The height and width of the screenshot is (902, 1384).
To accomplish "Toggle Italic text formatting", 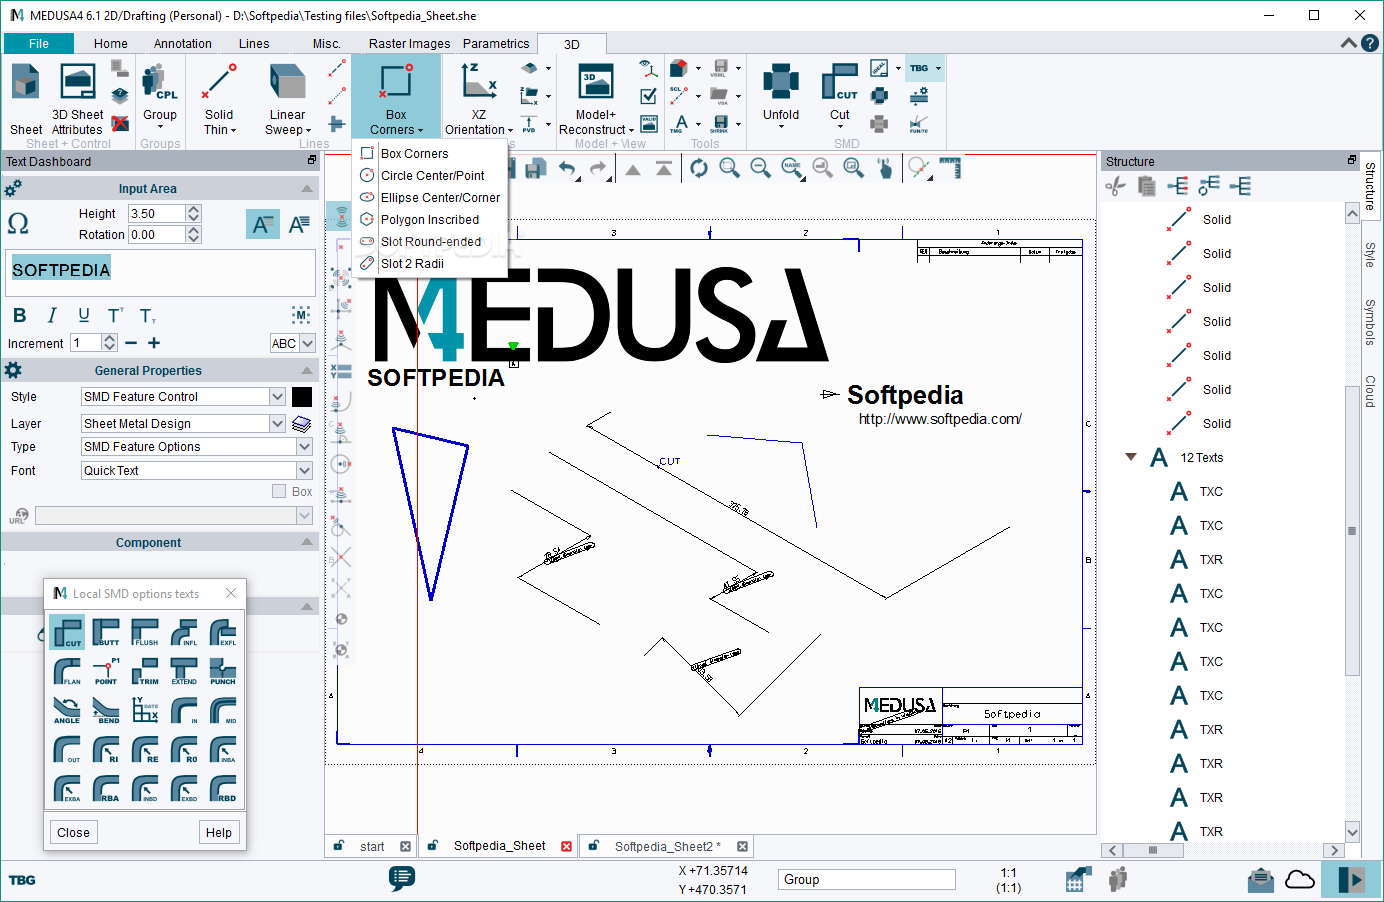I will click(x=52, y=316).
